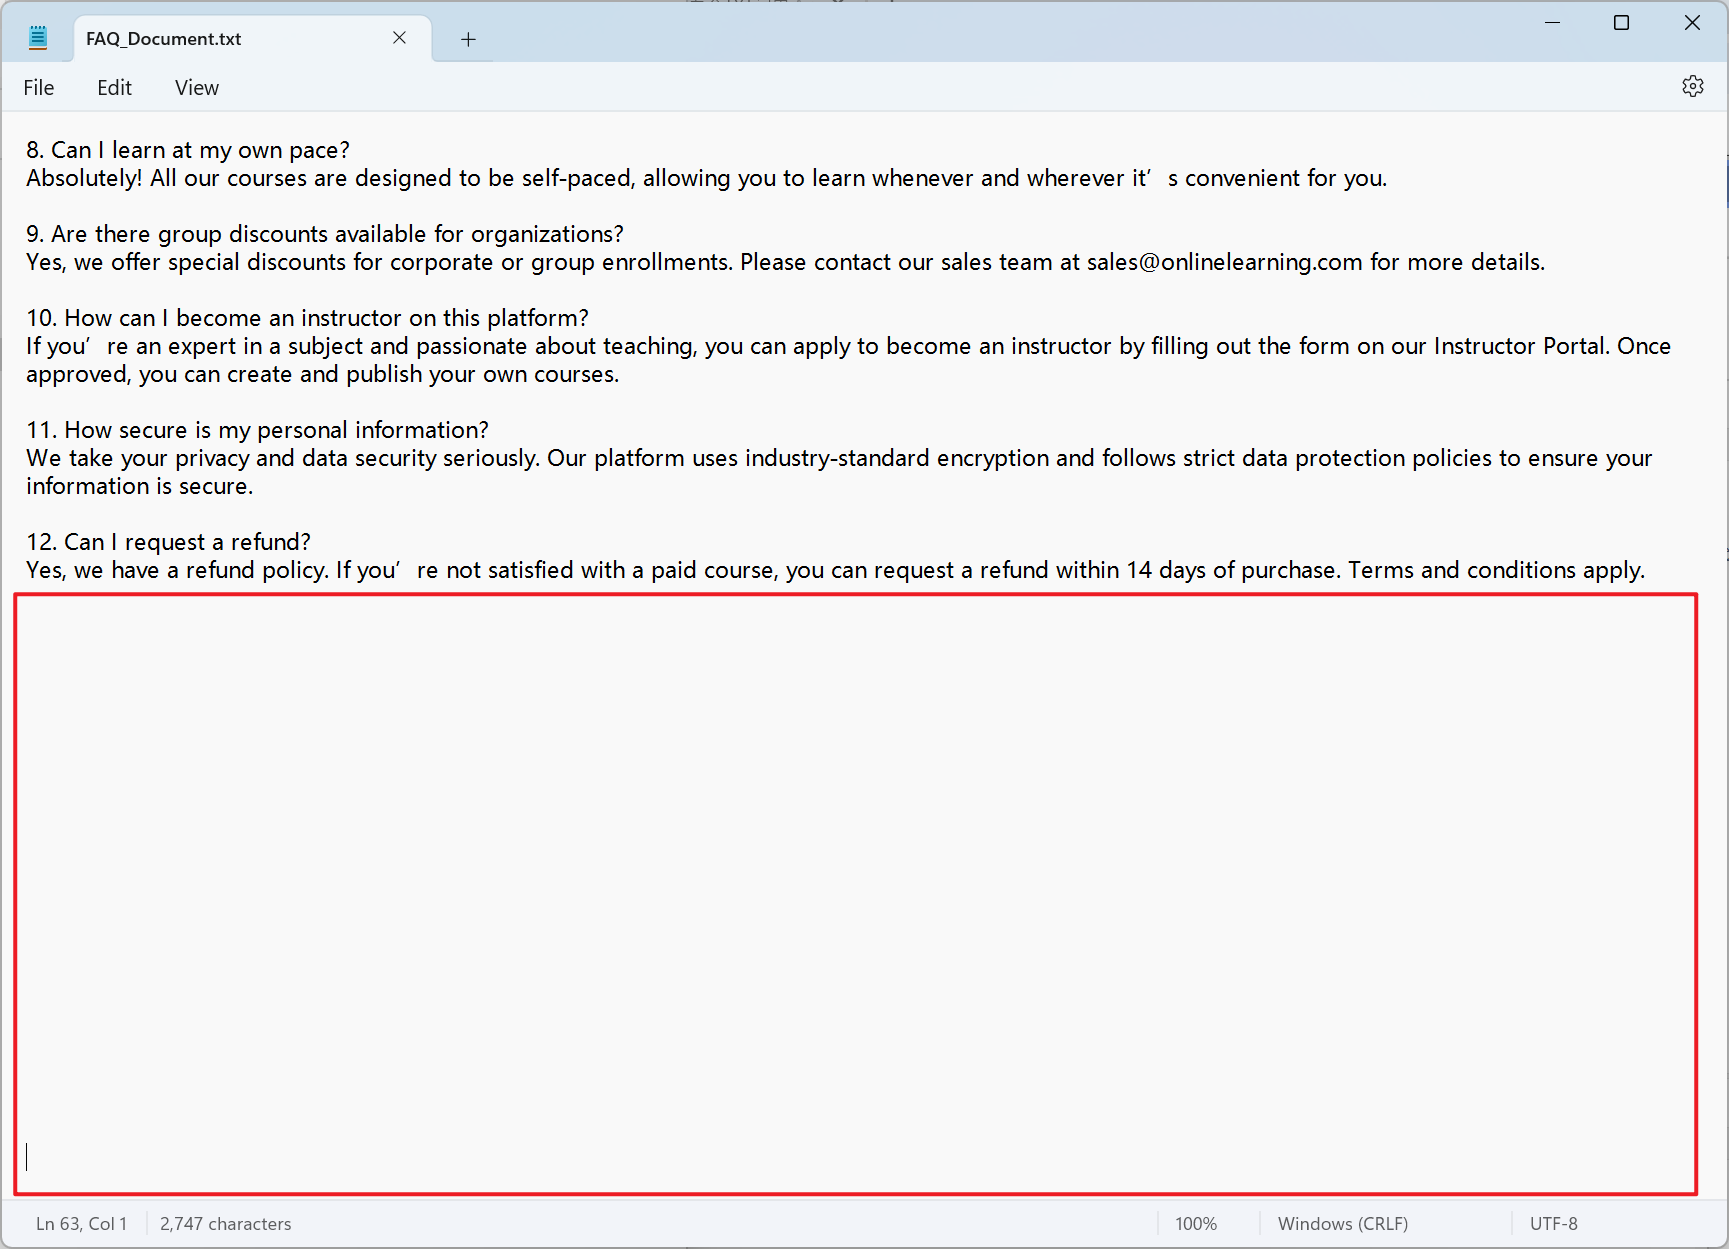This screenshot has height=1249, width=1729.
Task: Click the empty text area below refund answer
Action: pos(855,890)
